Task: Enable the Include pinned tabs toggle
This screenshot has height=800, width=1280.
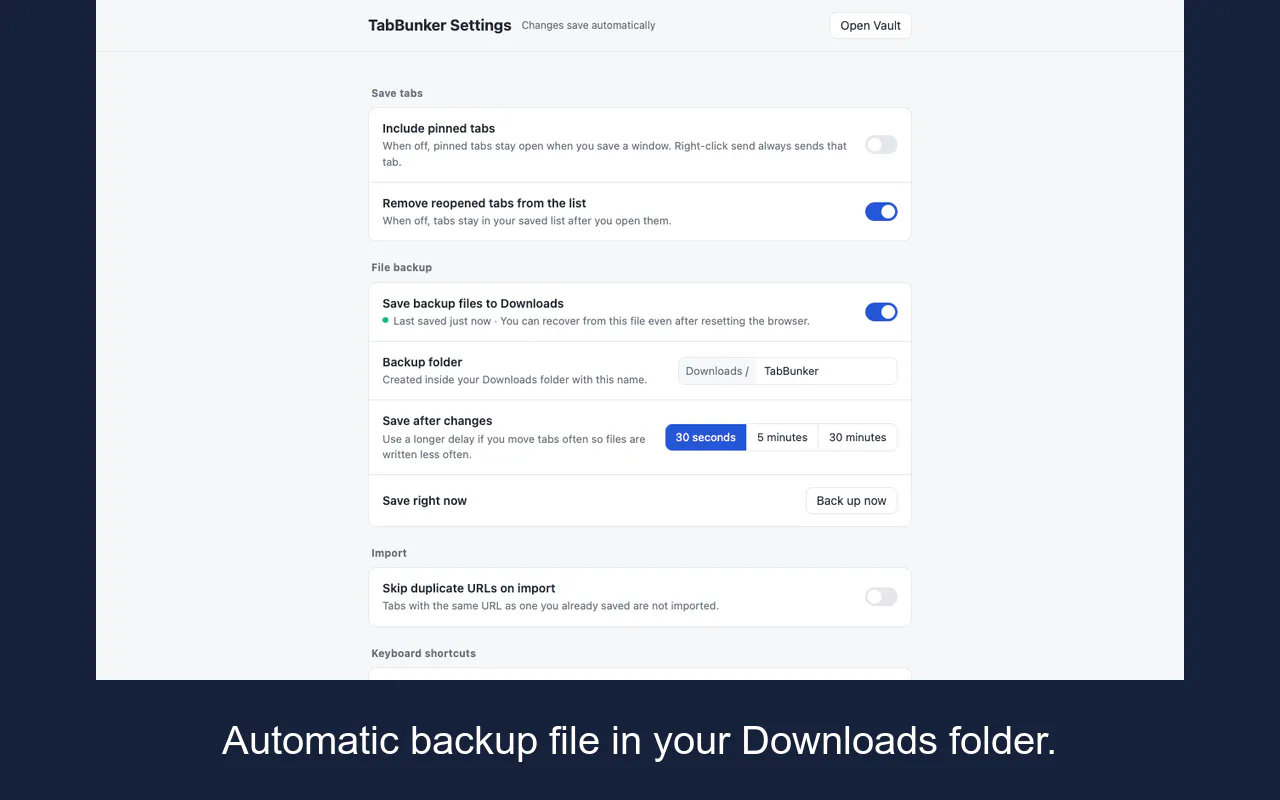Action: [x=881, y=145]
